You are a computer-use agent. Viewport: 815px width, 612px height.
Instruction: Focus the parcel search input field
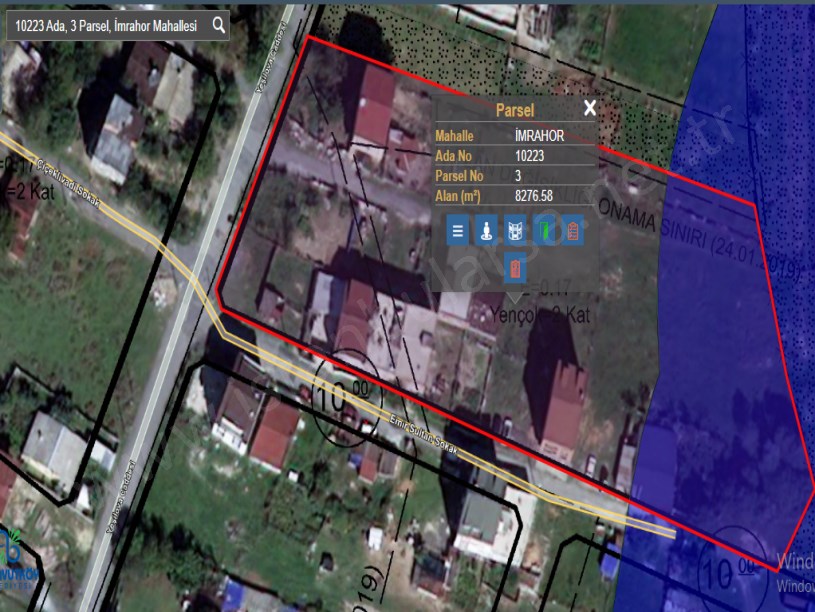[108, 26]
